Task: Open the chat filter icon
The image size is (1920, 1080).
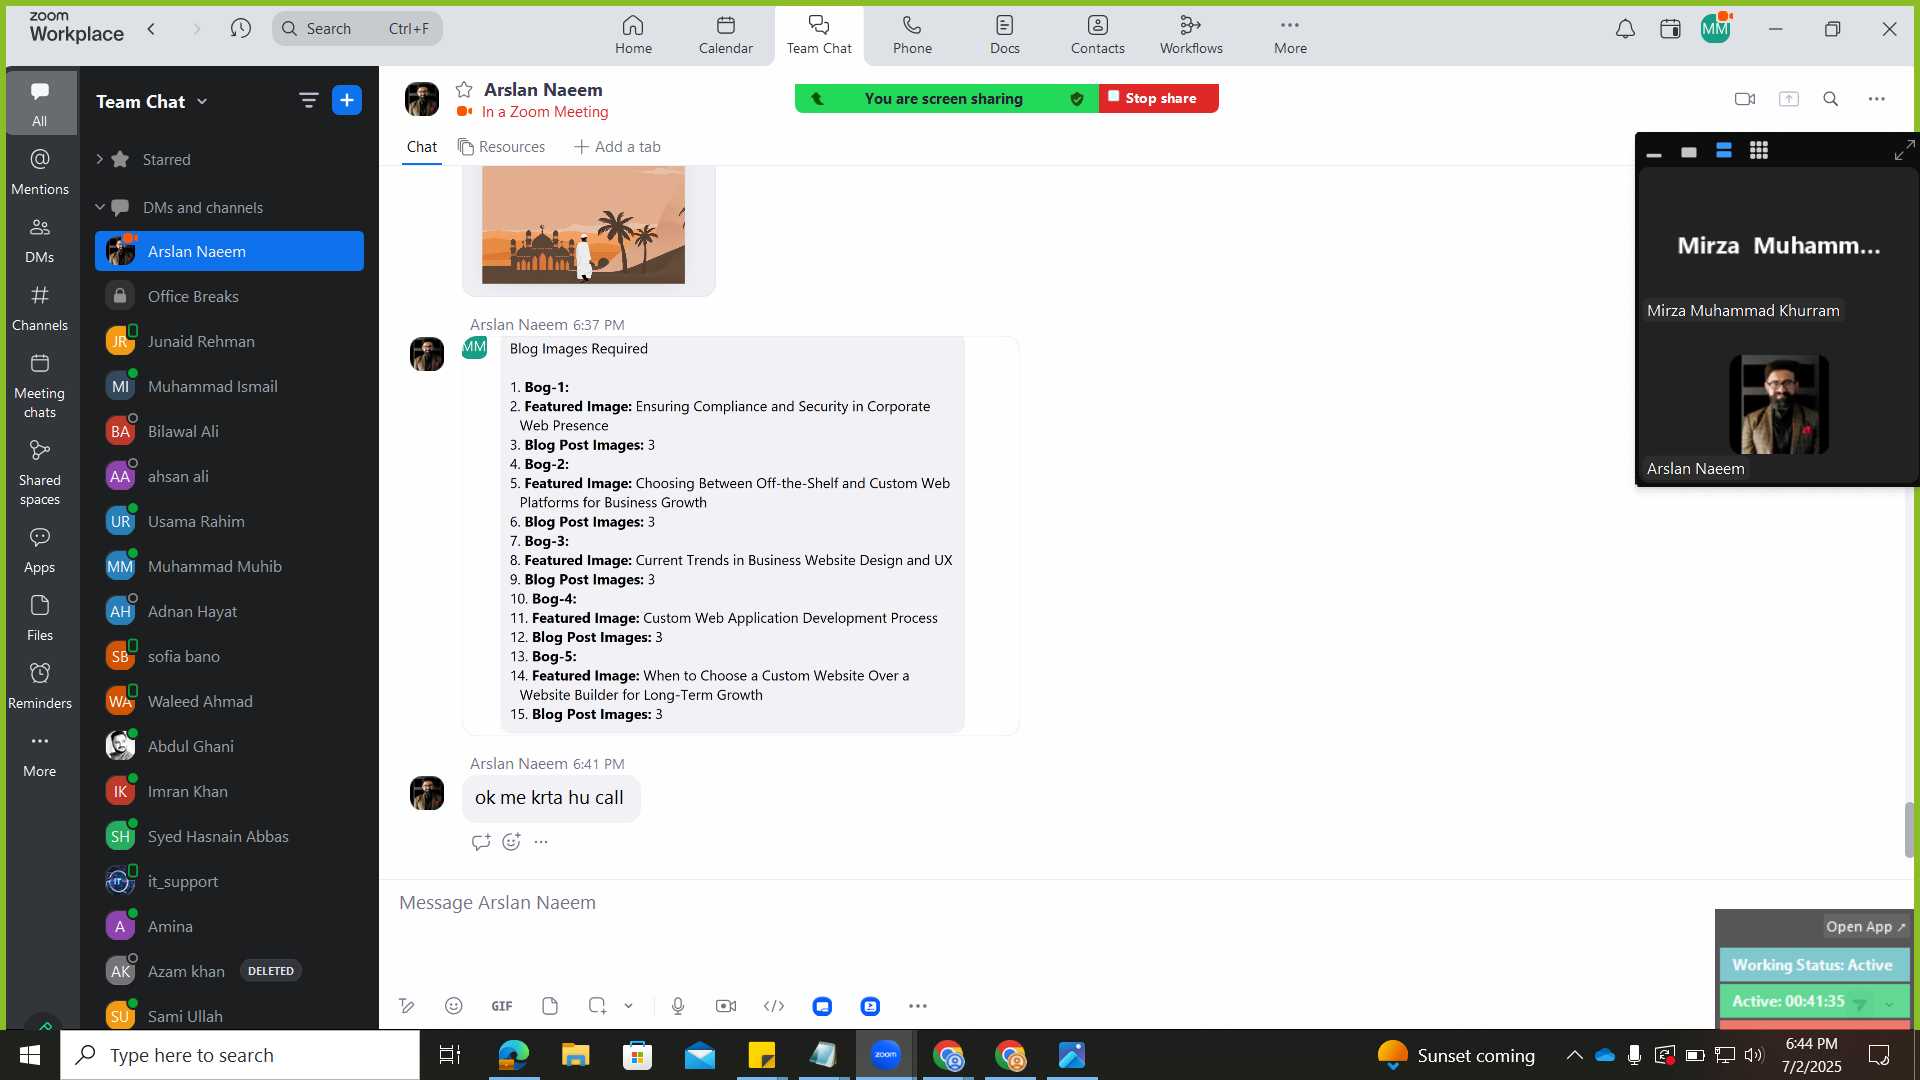Action: (x=308, y=100)
